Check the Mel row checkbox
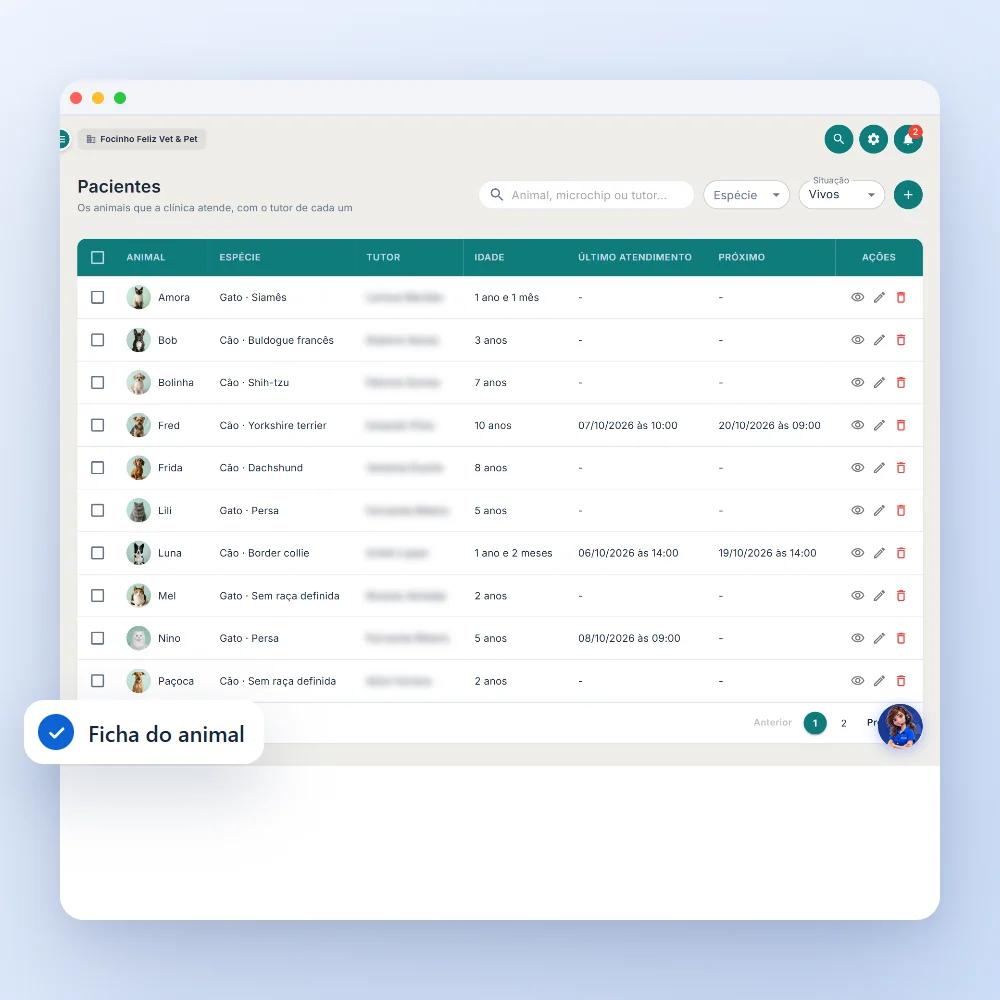This screenshot has width=1000, height=1000. click(x=98, y=596)
